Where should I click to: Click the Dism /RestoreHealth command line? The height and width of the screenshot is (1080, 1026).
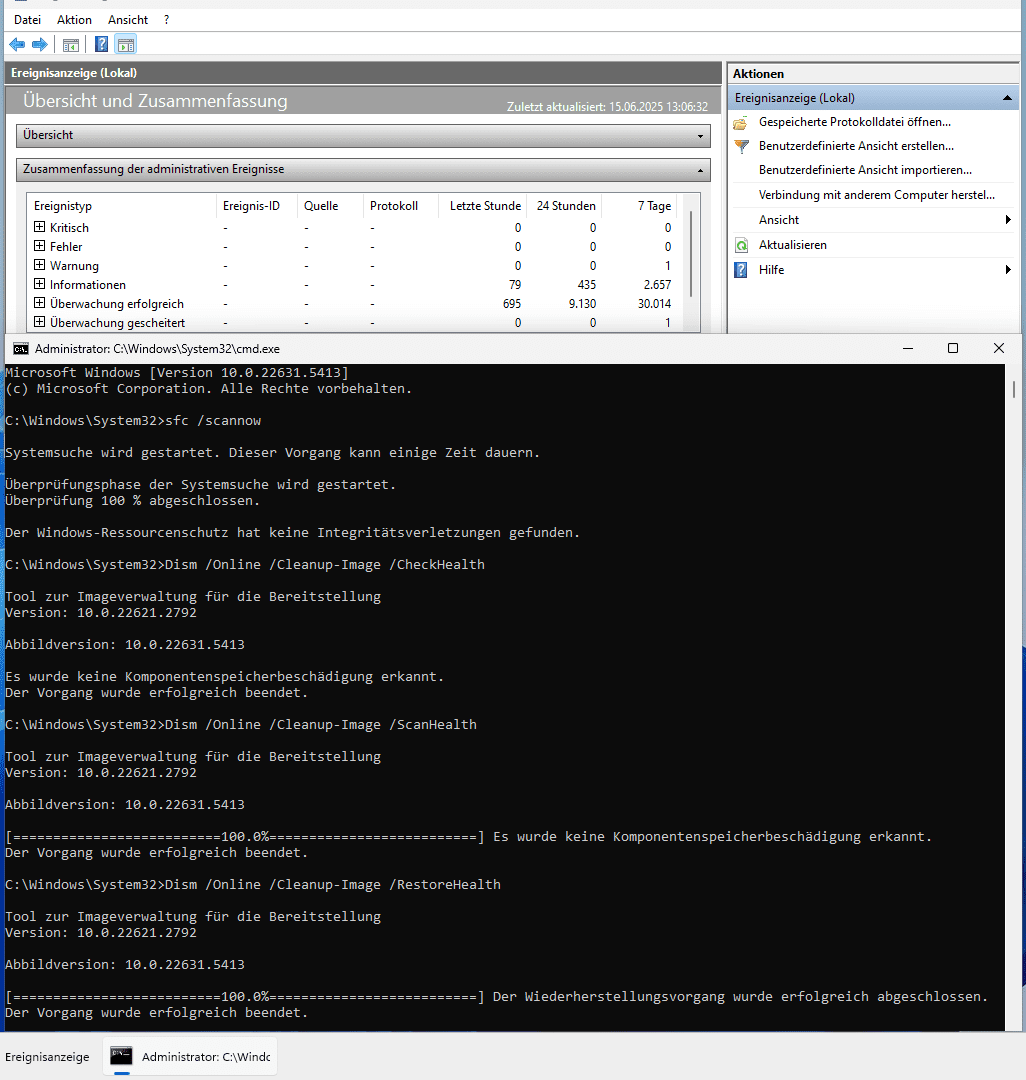click(253, 884)
